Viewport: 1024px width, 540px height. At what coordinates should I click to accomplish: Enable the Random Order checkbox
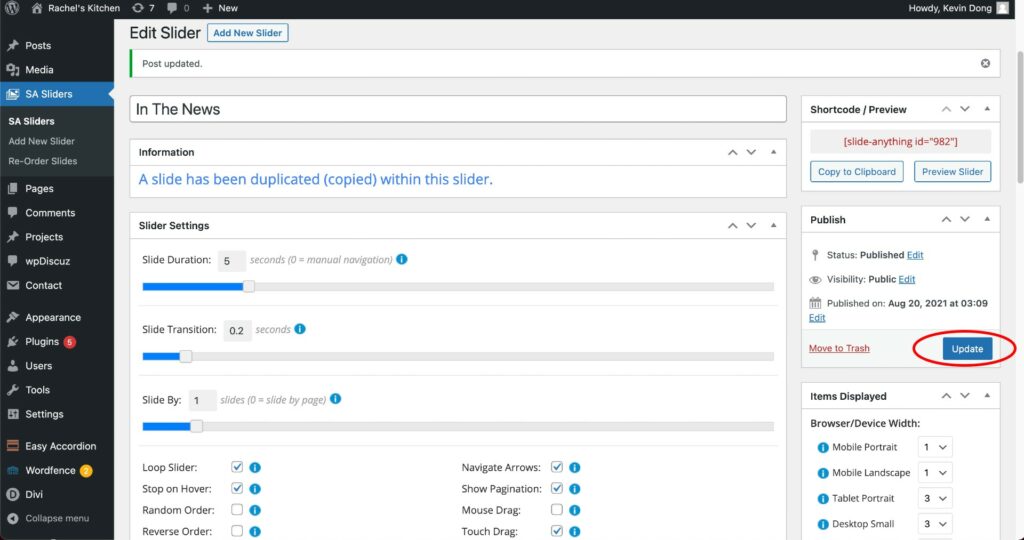pos(237,510)
